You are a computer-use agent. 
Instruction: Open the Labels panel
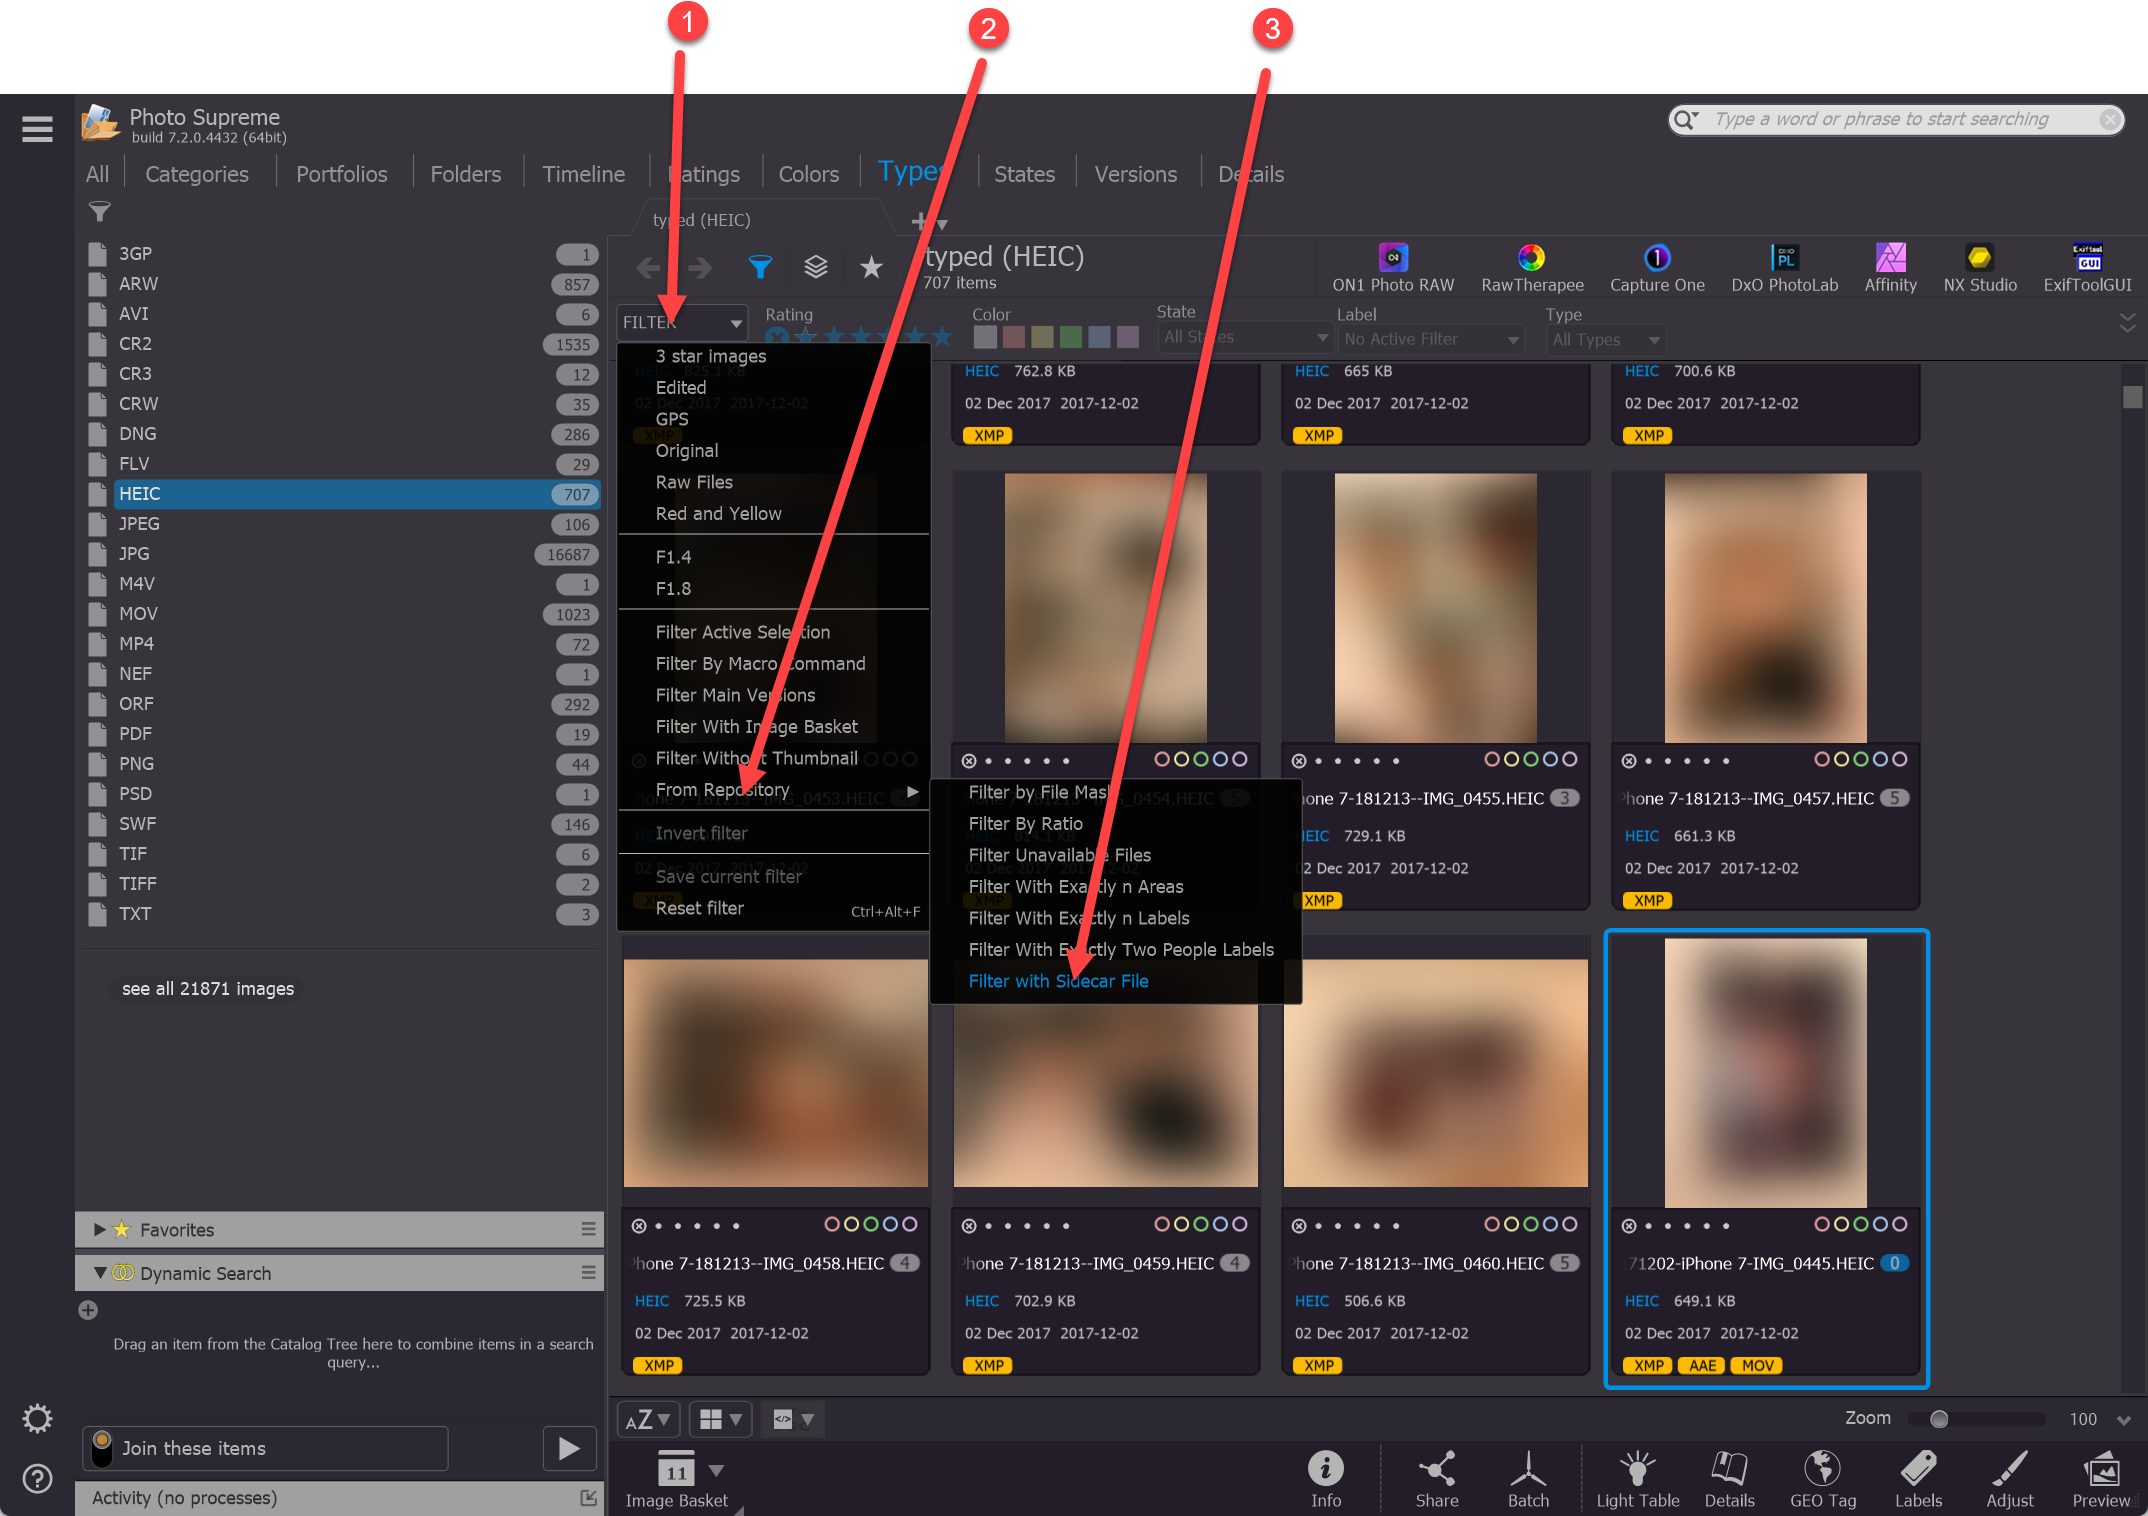pos(1918,1479)
